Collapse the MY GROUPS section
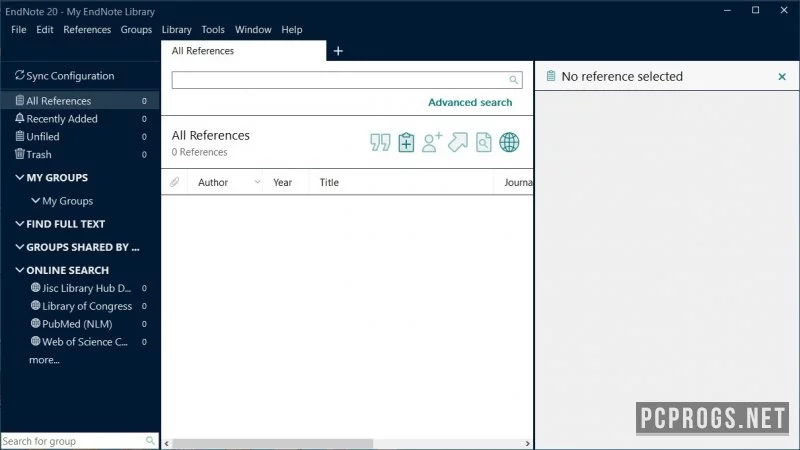800x450 pixels. (x=19, y=177)
